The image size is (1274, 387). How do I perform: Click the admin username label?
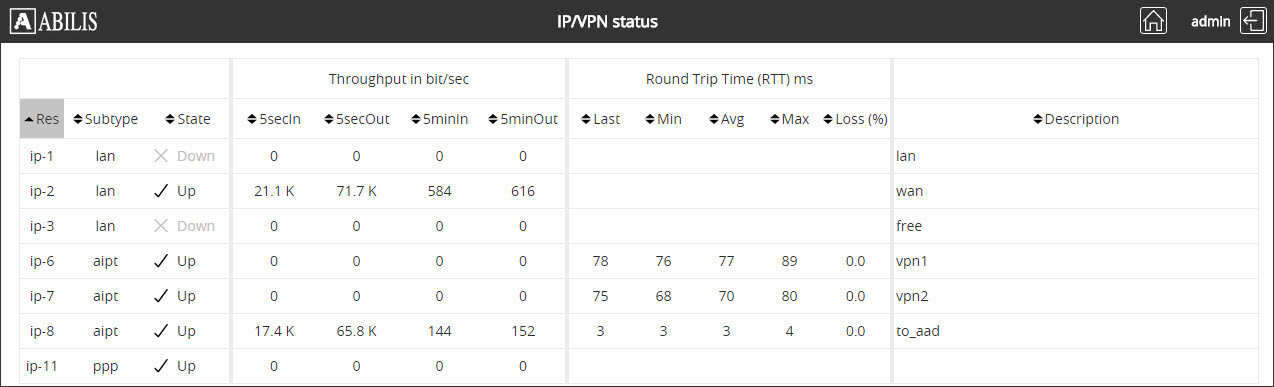pos(1210,21)
